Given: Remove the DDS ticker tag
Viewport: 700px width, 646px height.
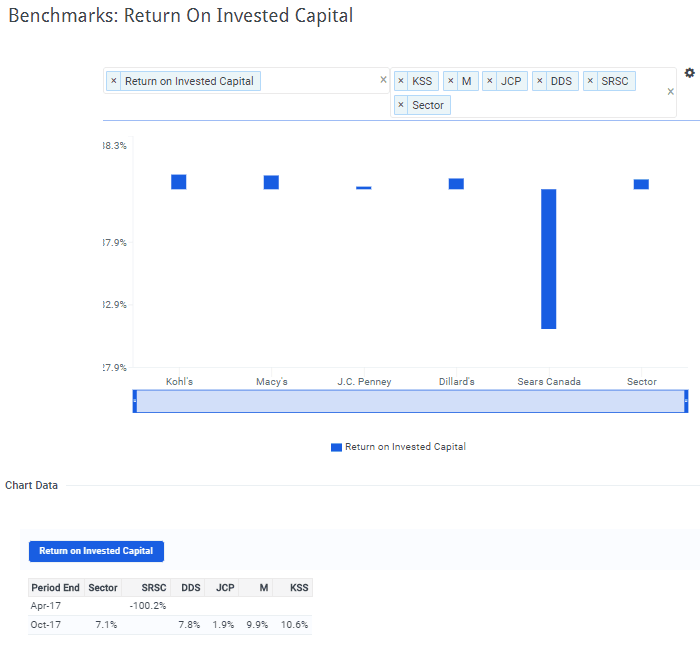Looking at the screenshot, I should [540, 81].
